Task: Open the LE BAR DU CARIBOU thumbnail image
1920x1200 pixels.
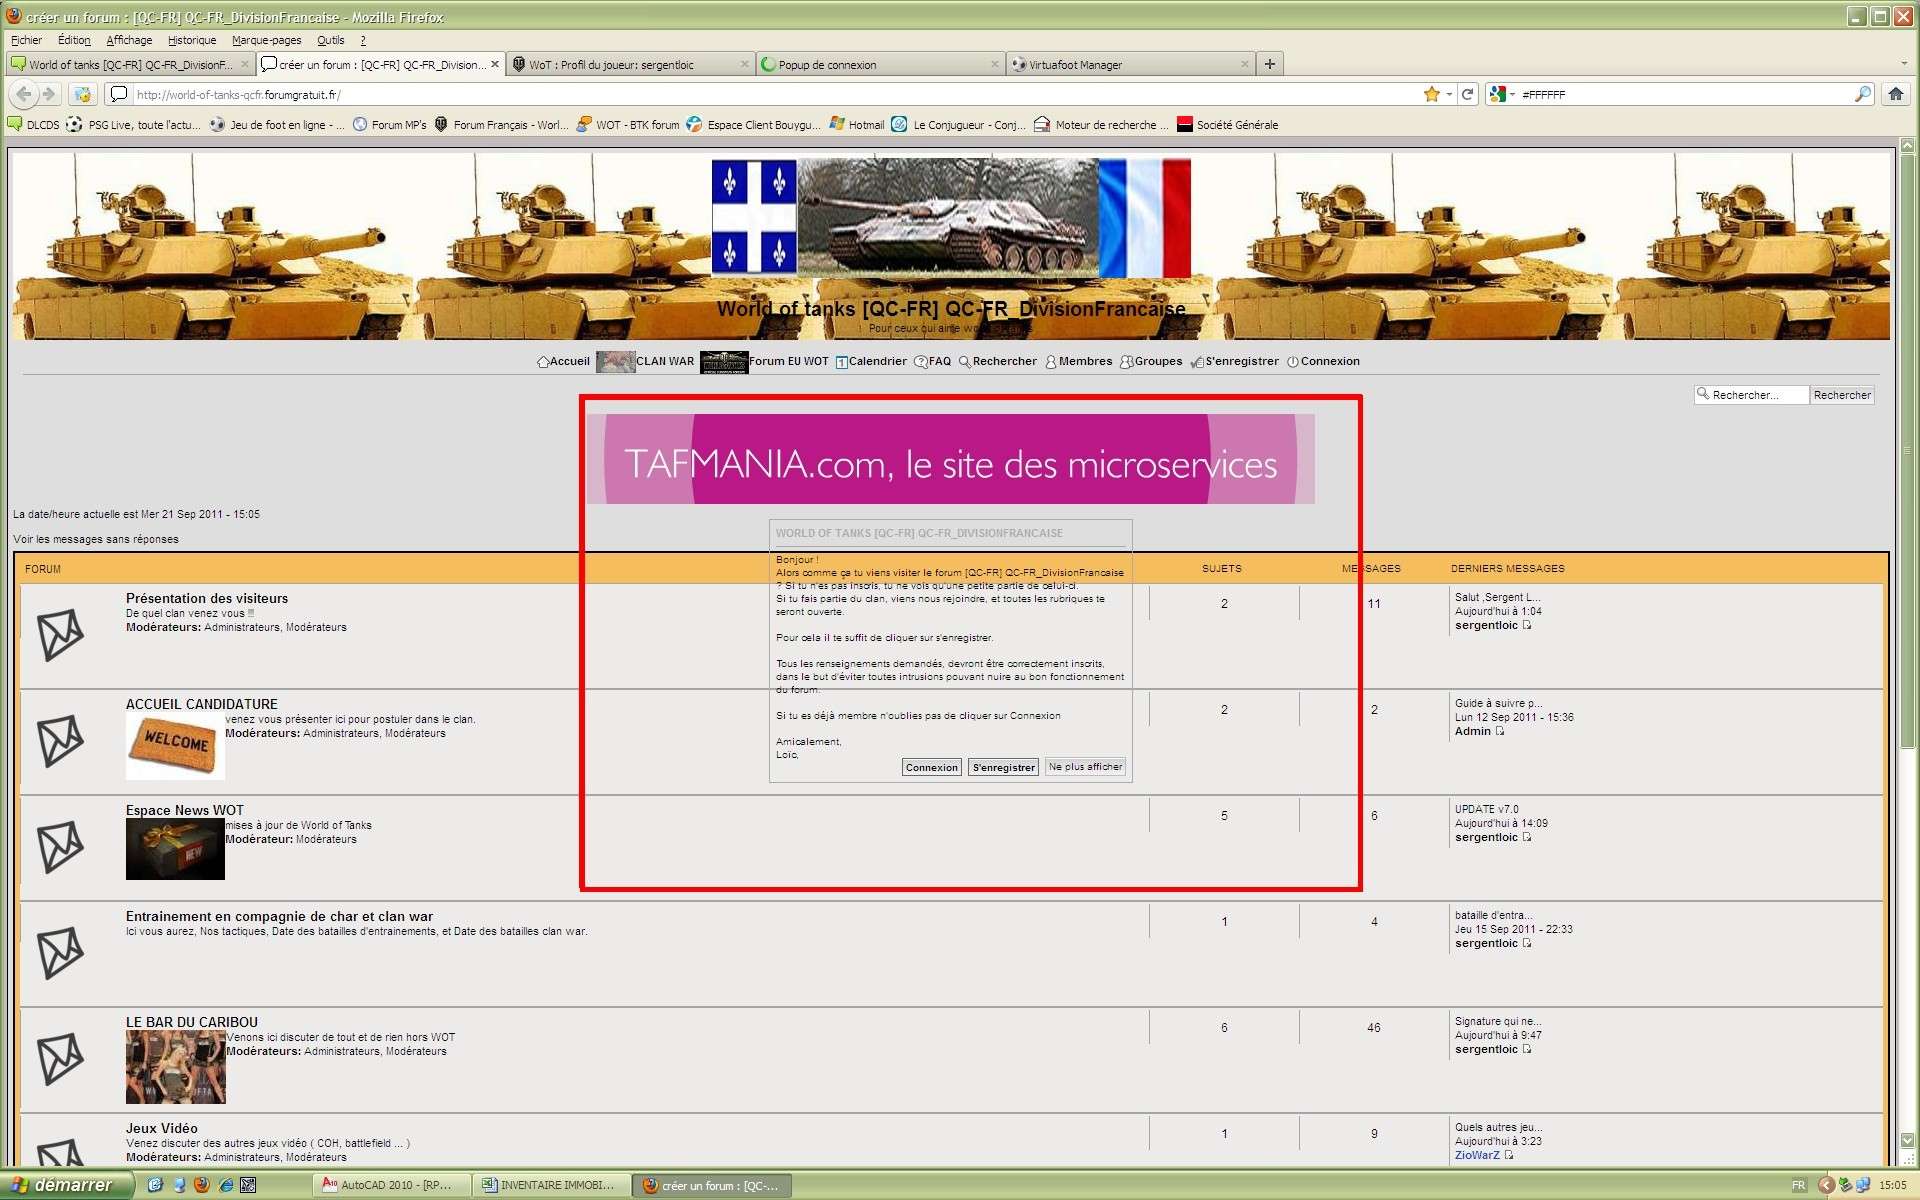Action: click(175, 1067)
